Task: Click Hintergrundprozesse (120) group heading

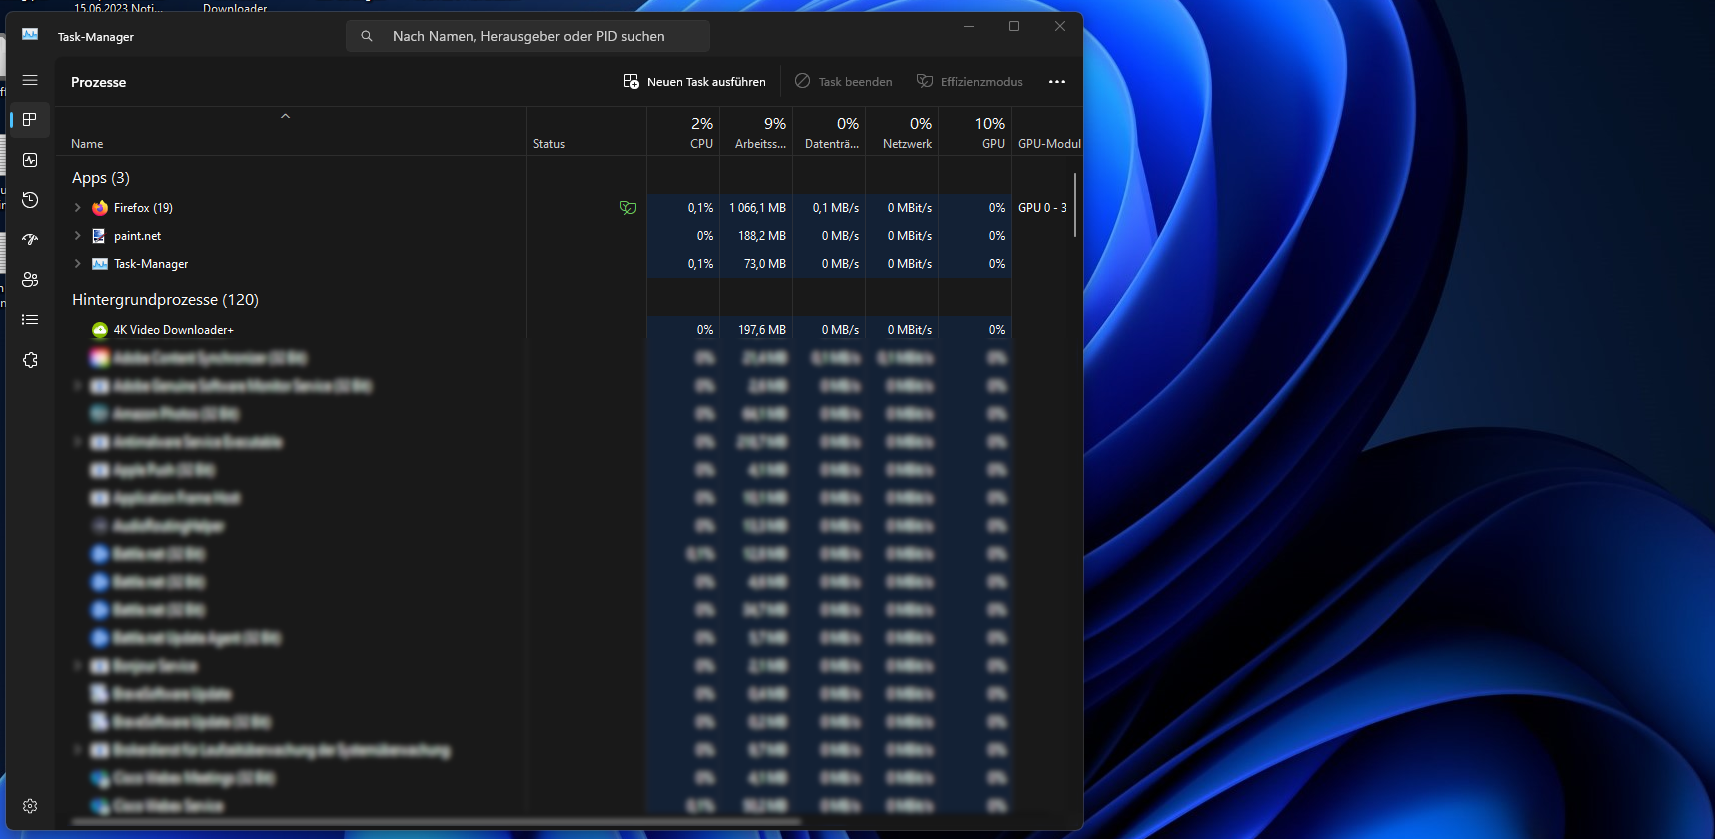Action: 165,300
